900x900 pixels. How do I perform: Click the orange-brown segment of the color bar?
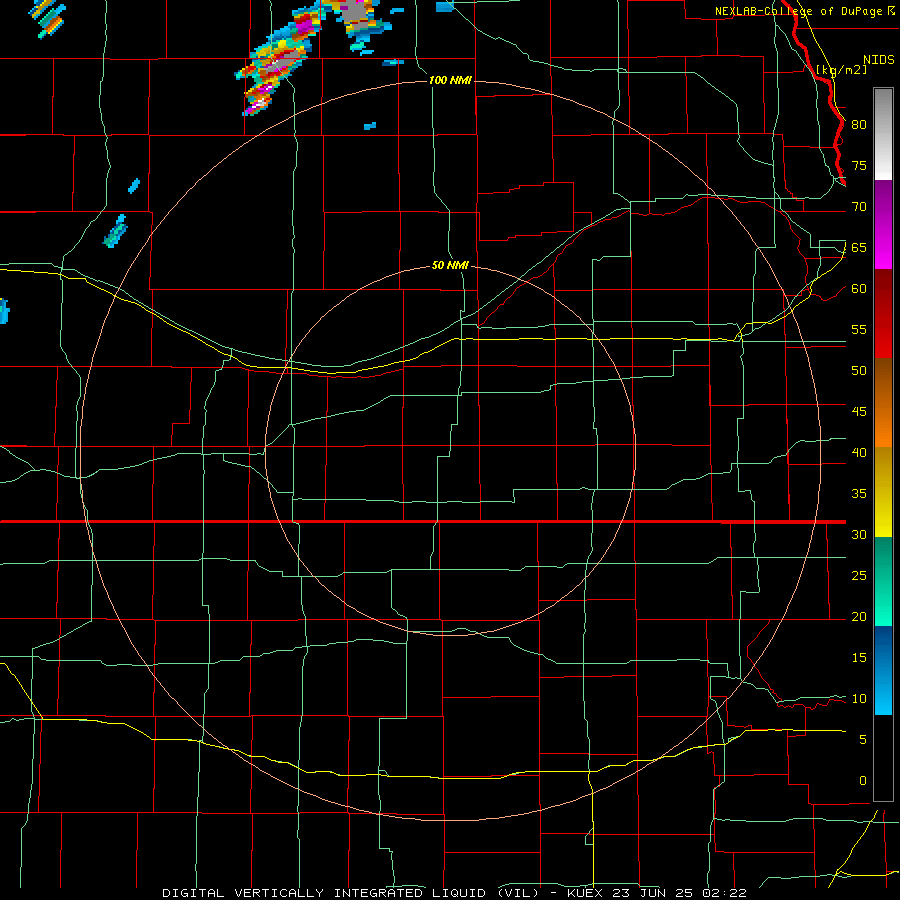(x=883, y=403)
